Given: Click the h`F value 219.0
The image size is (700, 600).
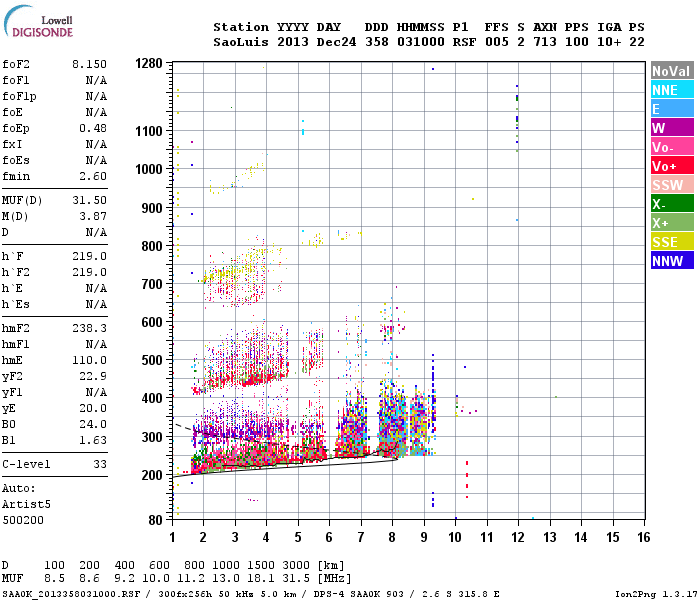Looking at the screenshot, I should (89, 256).
